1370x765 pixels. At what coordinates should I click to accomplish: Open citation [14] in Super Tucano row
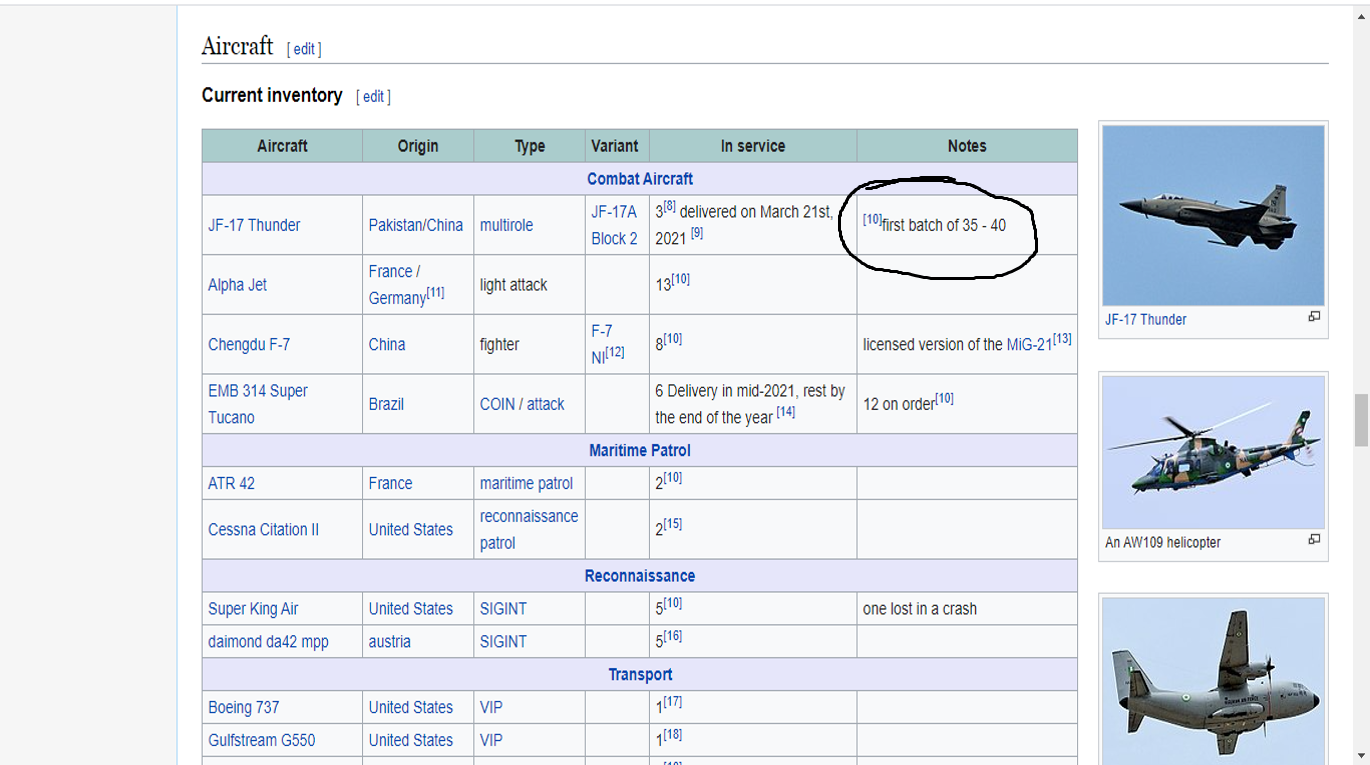pyautogui.click(x=786, y=412)
